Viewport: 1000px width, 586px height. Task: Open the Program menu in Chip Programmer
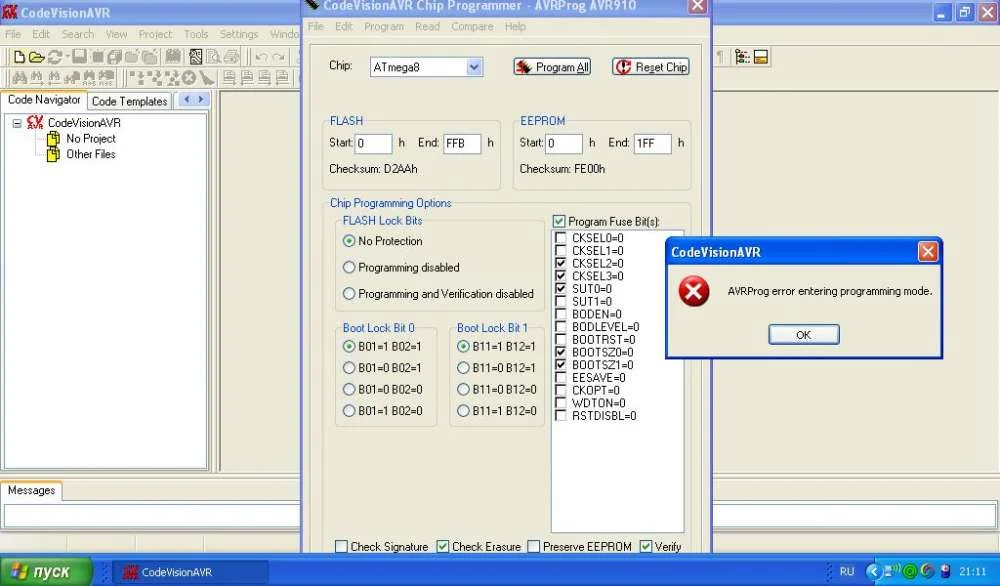(383, 27)
